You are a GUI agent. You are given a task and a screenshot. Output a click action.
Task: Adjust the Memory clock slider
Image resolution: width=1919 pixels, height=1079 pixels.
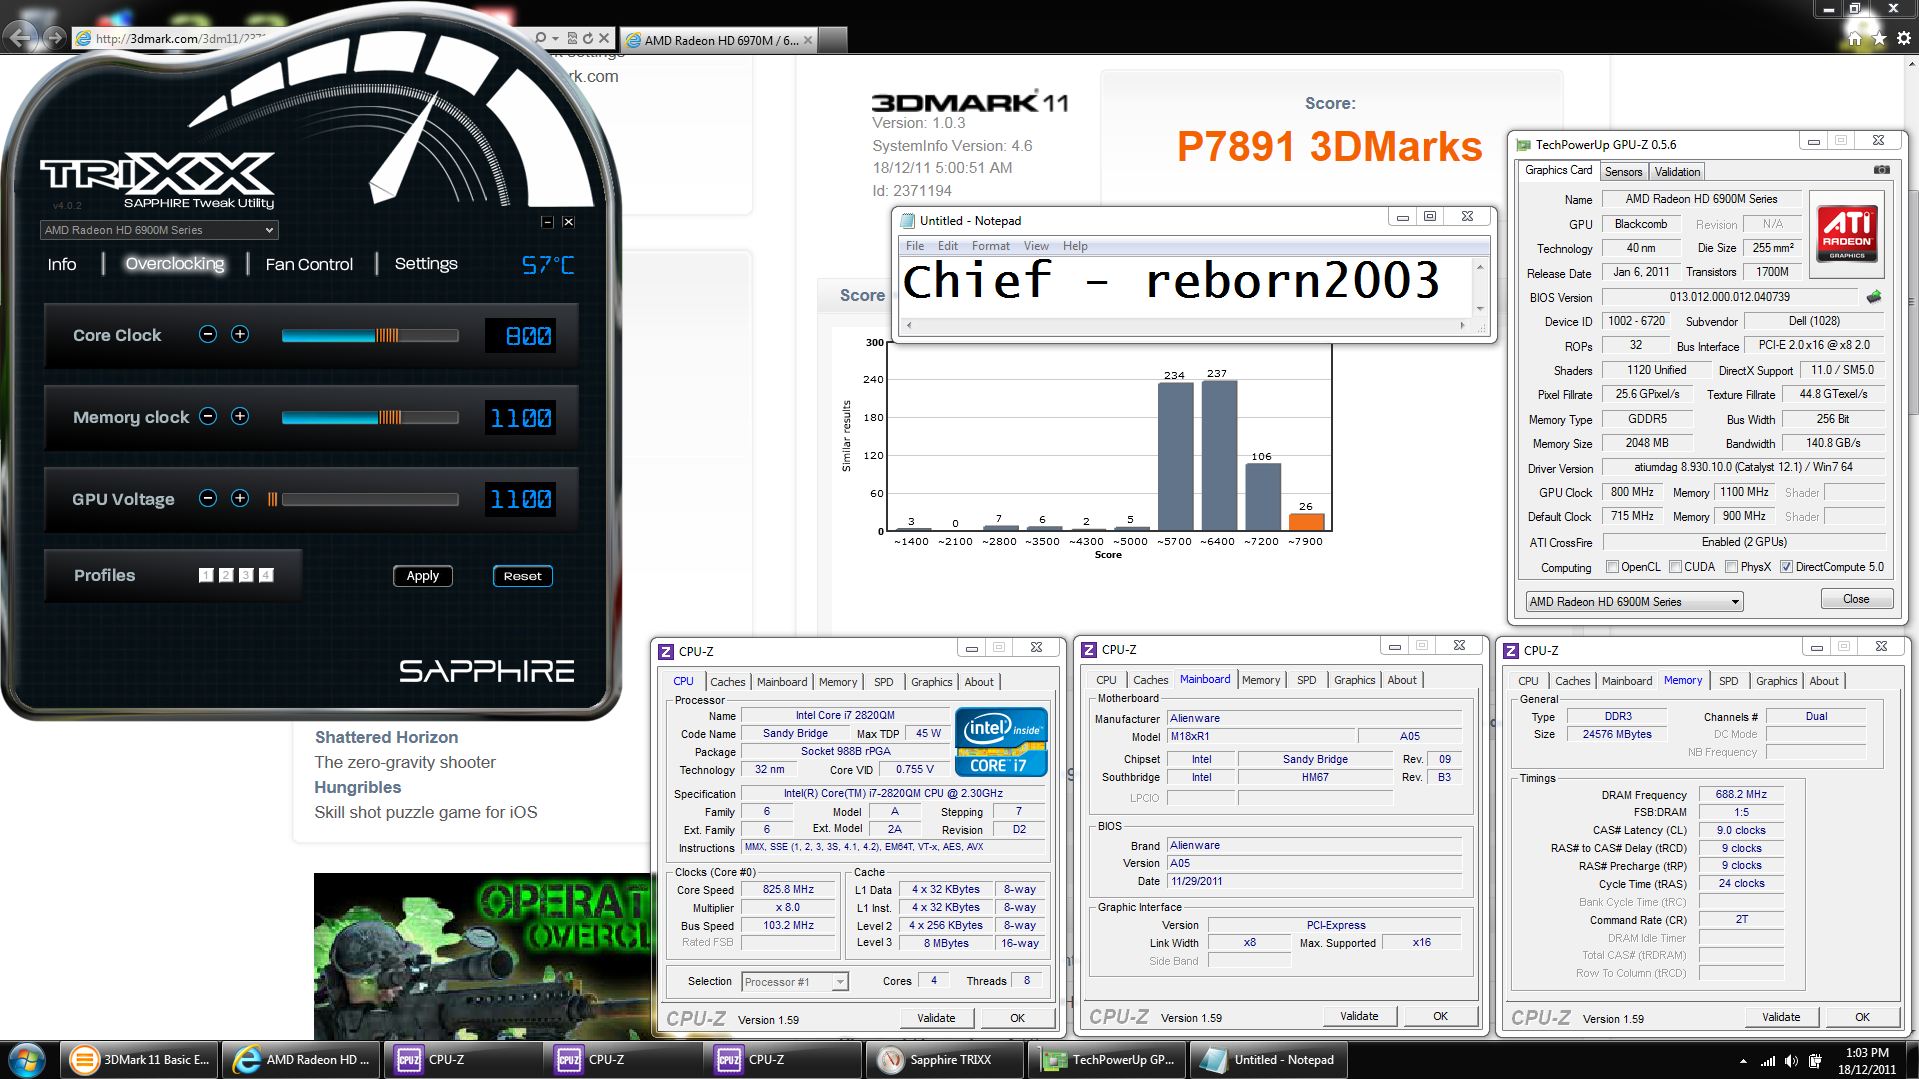tap(369, 417)
